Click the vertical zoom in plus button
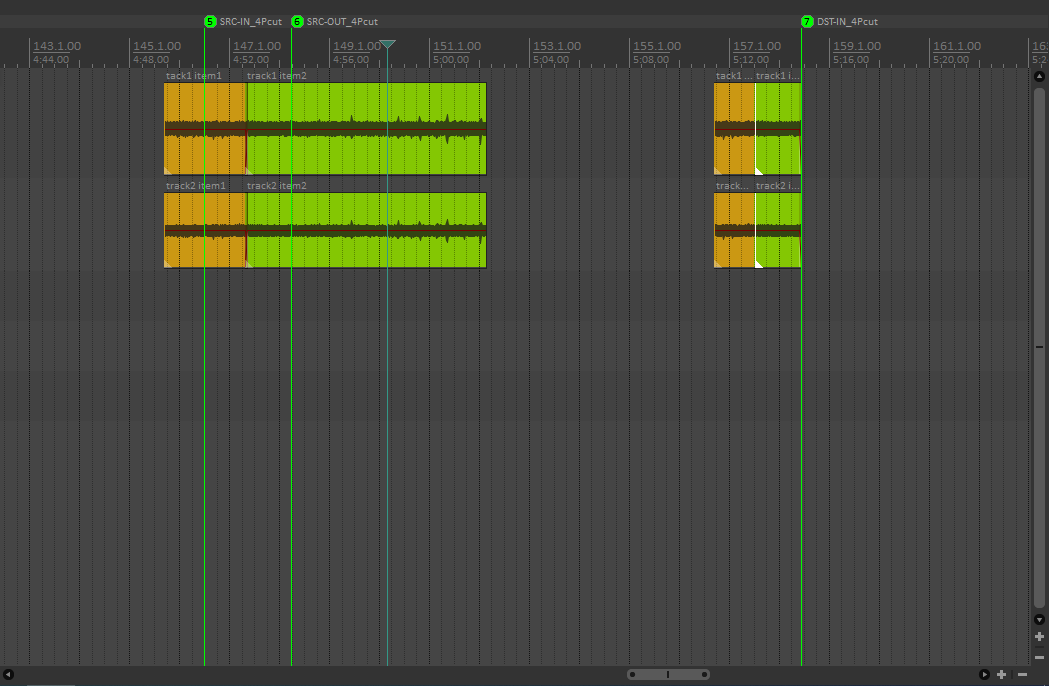 click(x=1039, y=637)
